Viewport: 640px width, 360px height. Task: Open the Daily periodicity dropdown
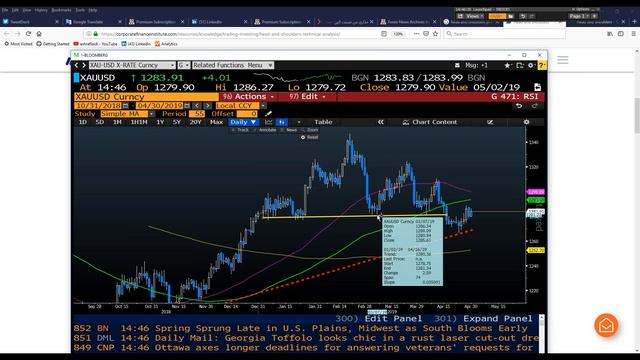243,122
